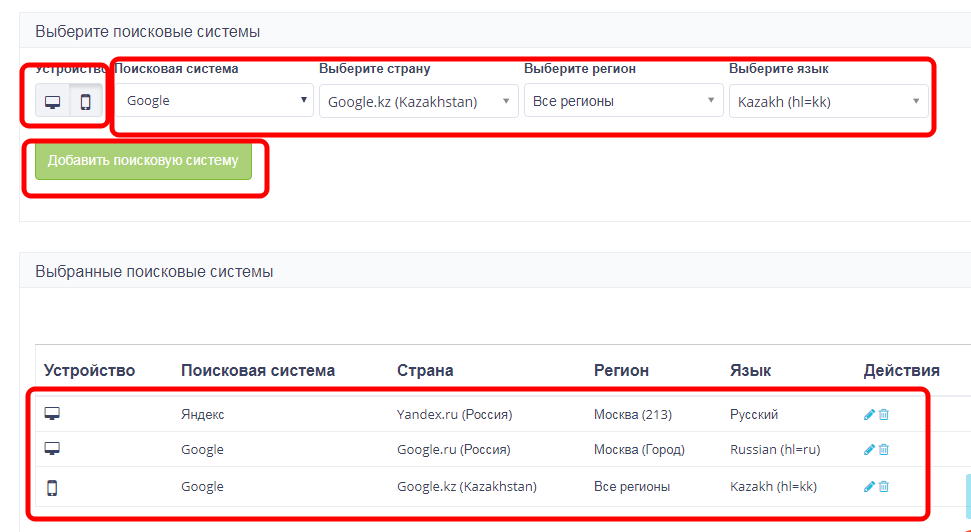Delete the Google.kz (Kazakhstan) row
971x532 pixels.
tap(884, 487)
